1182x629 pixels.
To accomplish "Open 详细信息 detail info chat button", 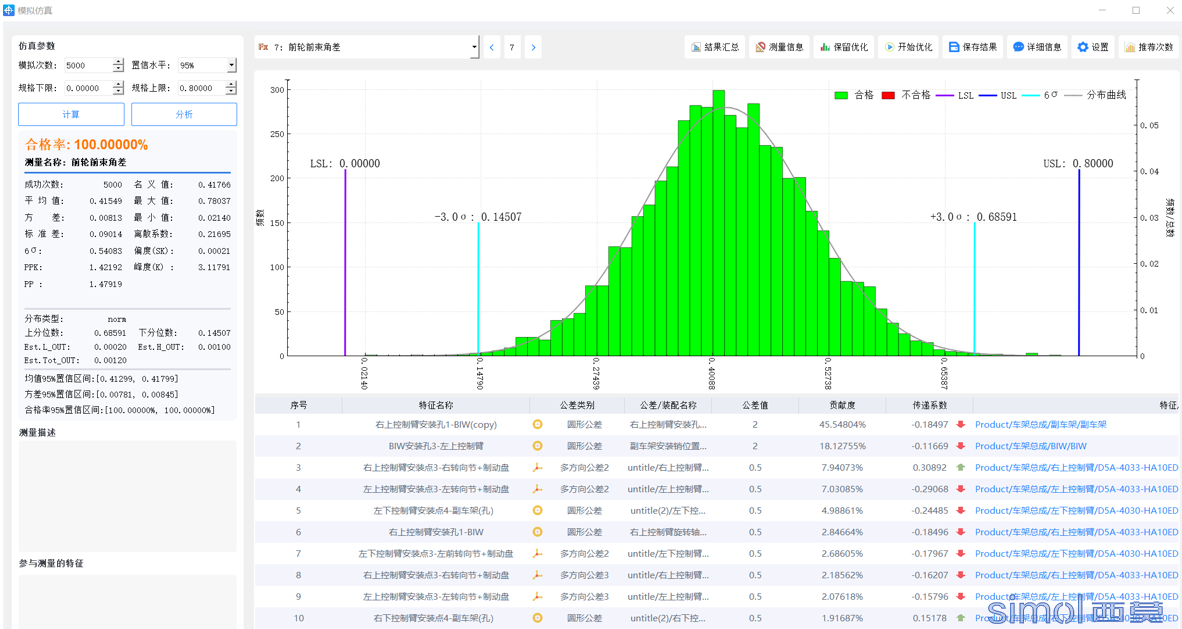I will tap(1037, 47).
